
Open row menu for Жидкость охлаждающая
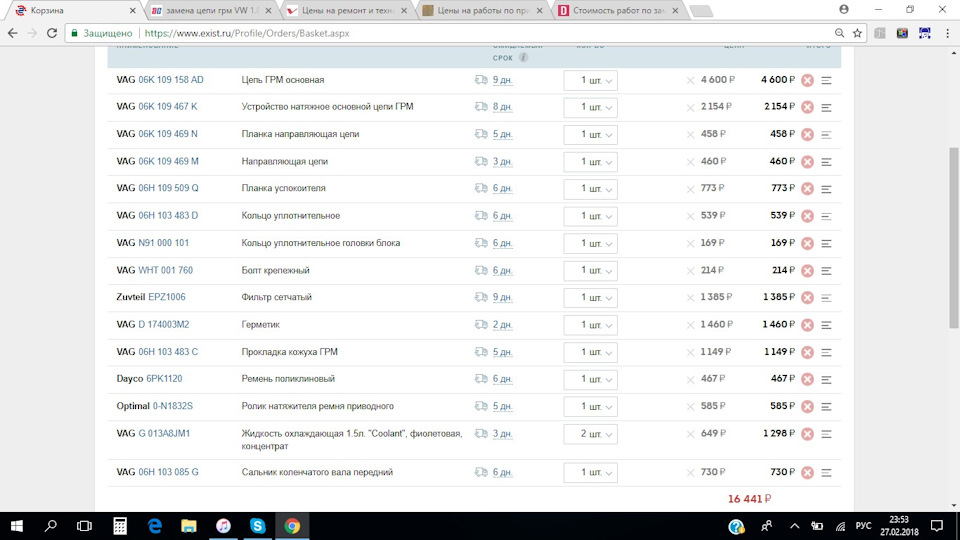click(827, 434)
